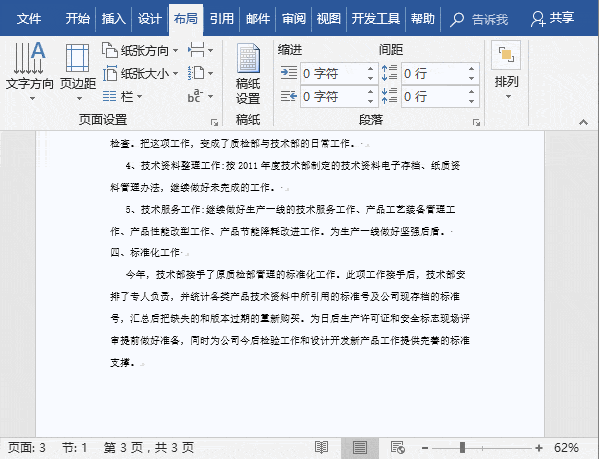Open the 栏 columns menu
Viewport: 599px width, 459px height.
(x=123, y=96)
